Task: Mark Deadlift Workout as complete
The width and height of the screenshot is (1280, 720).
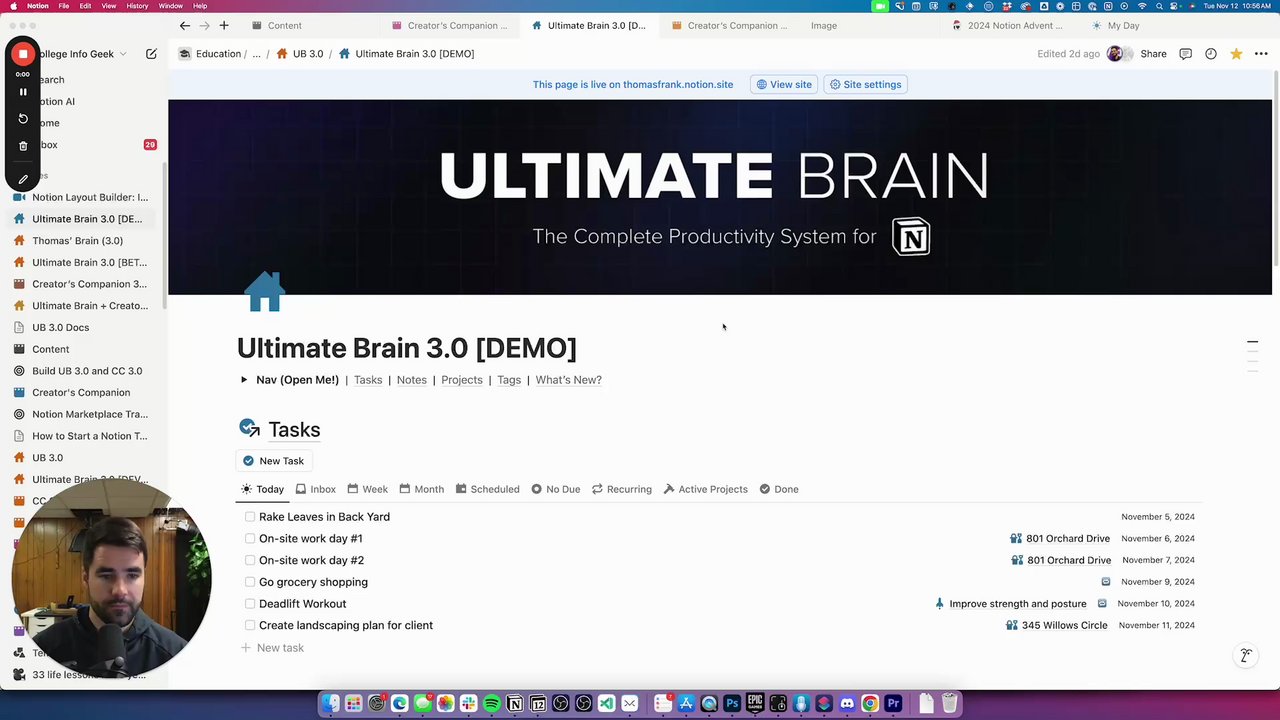Action: click(x=250, y=604)
